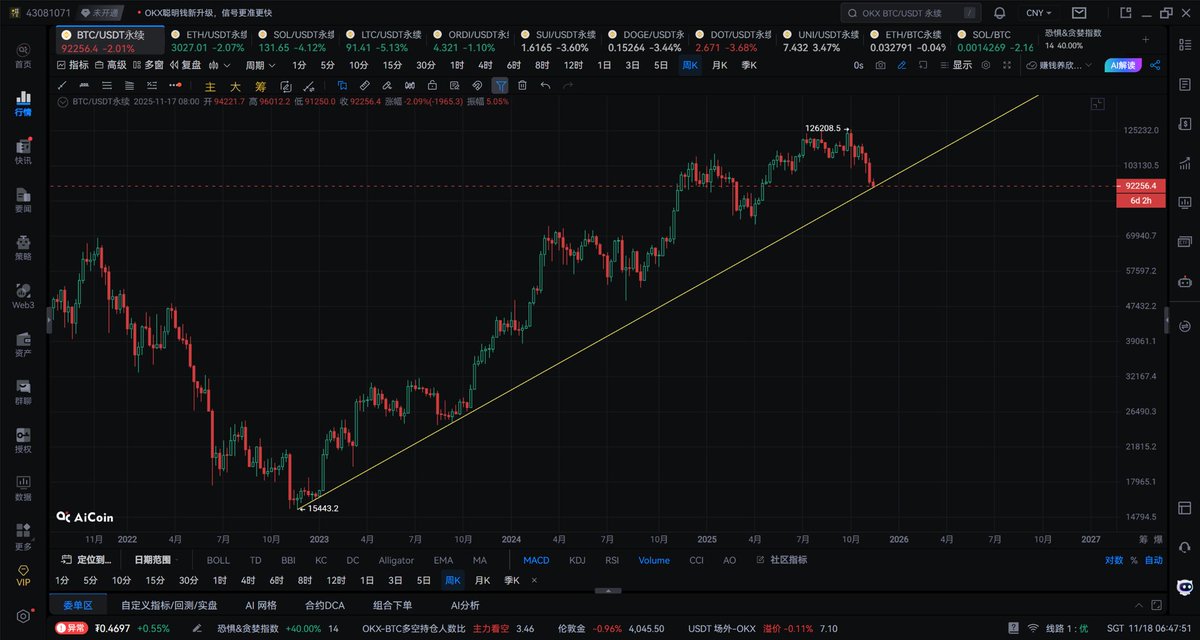Open the 周期 period dropdown

point(260,65)
